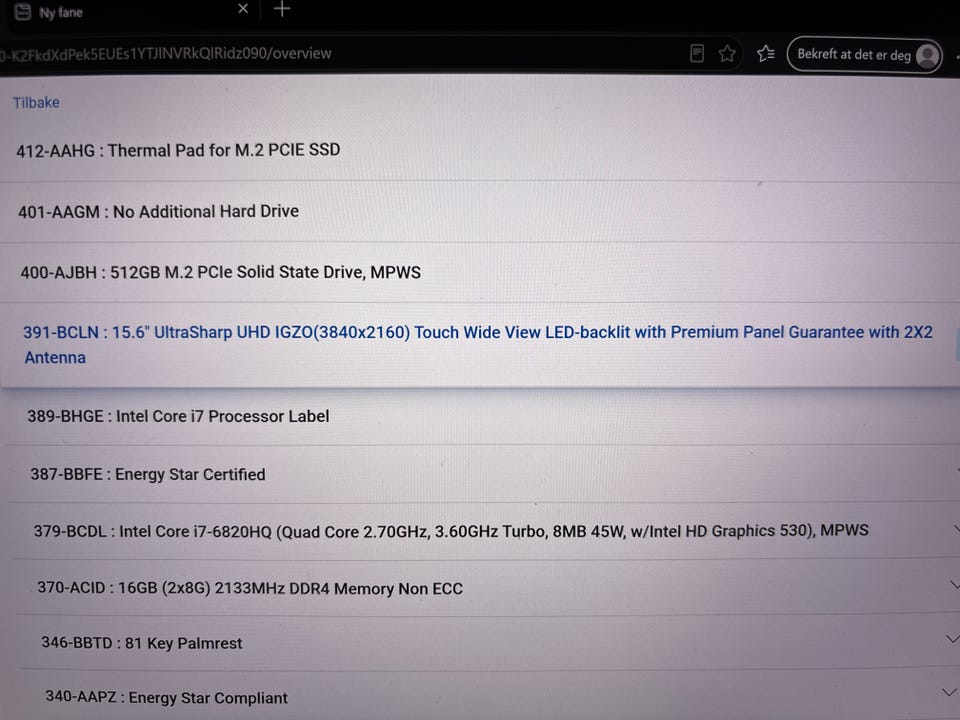Close the 'Ny fane' tab
Viewport: 960px width, 720px height.
(x=243, y=9)
